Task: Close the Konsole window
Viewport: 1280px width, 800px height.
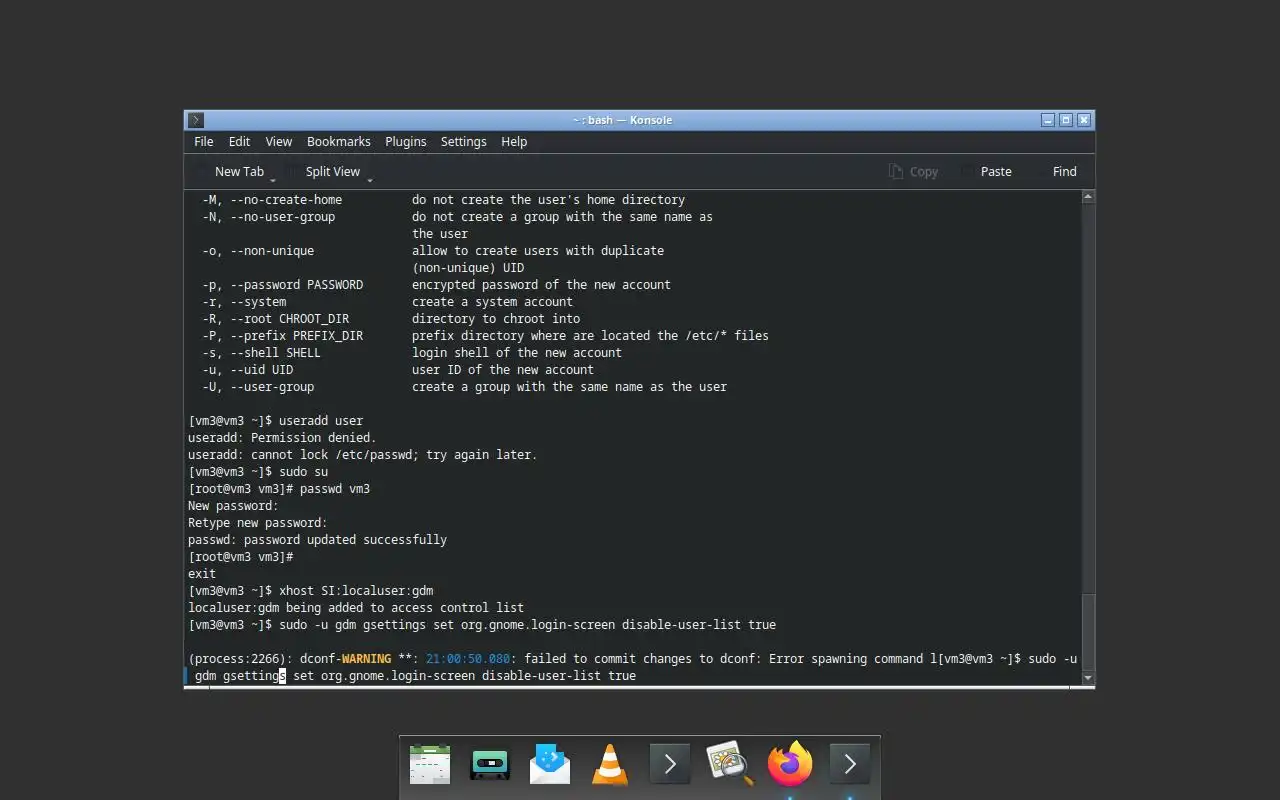Action: [x=1084, y=120]
